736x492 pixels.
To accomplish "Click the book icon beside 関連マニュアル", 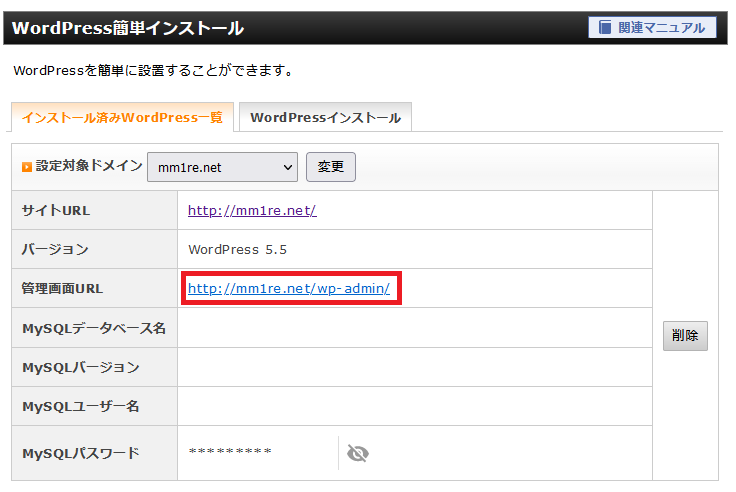I will tap(605, 27).
